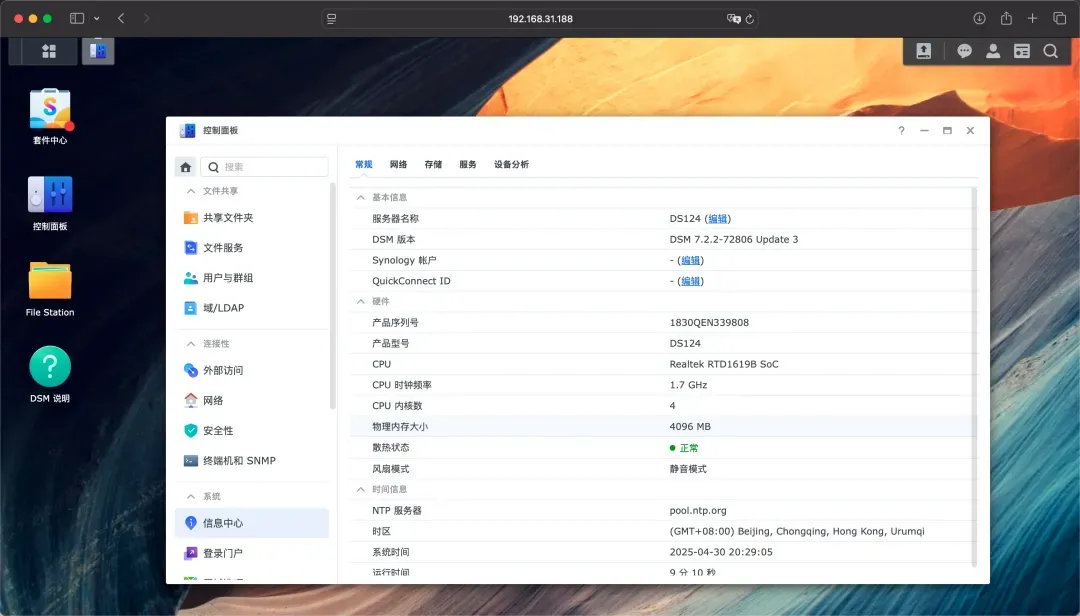
Task: Open a new Safari tab
Action: tap(1032, 19)
